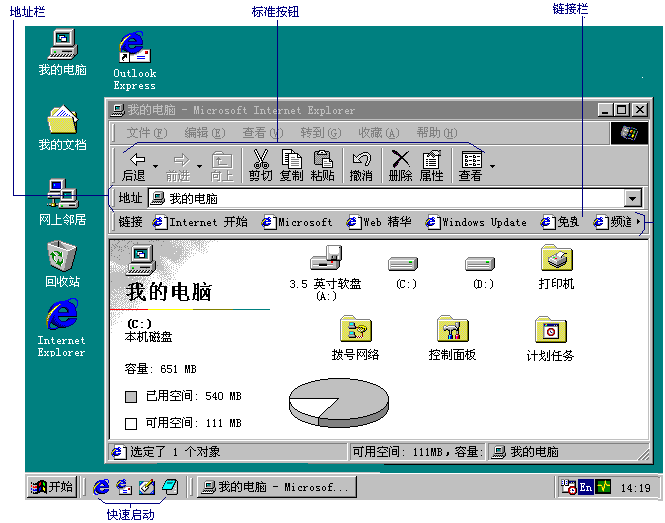Open the 查看(V) menu
The width and height of the screenshot is (665, 523).
[x=263, y=133]
